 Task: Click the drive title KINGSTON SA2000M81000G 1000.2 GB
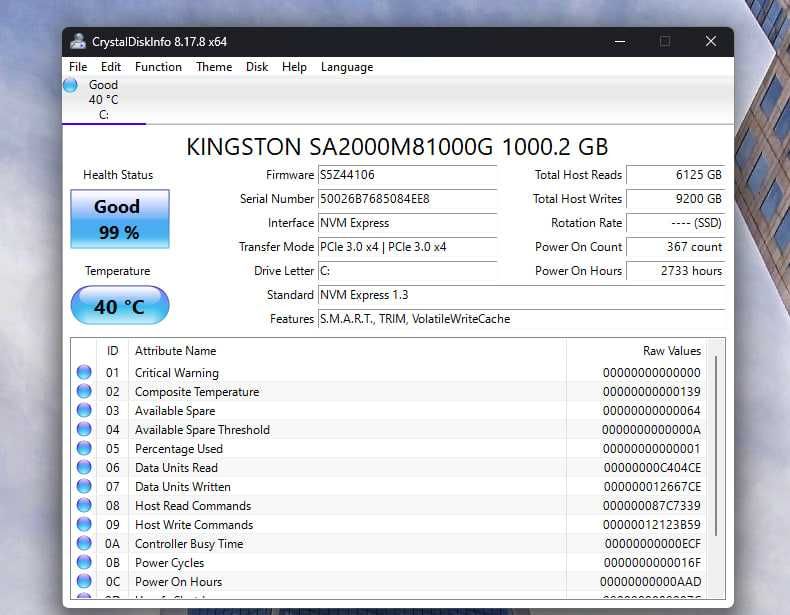[397, 147]
